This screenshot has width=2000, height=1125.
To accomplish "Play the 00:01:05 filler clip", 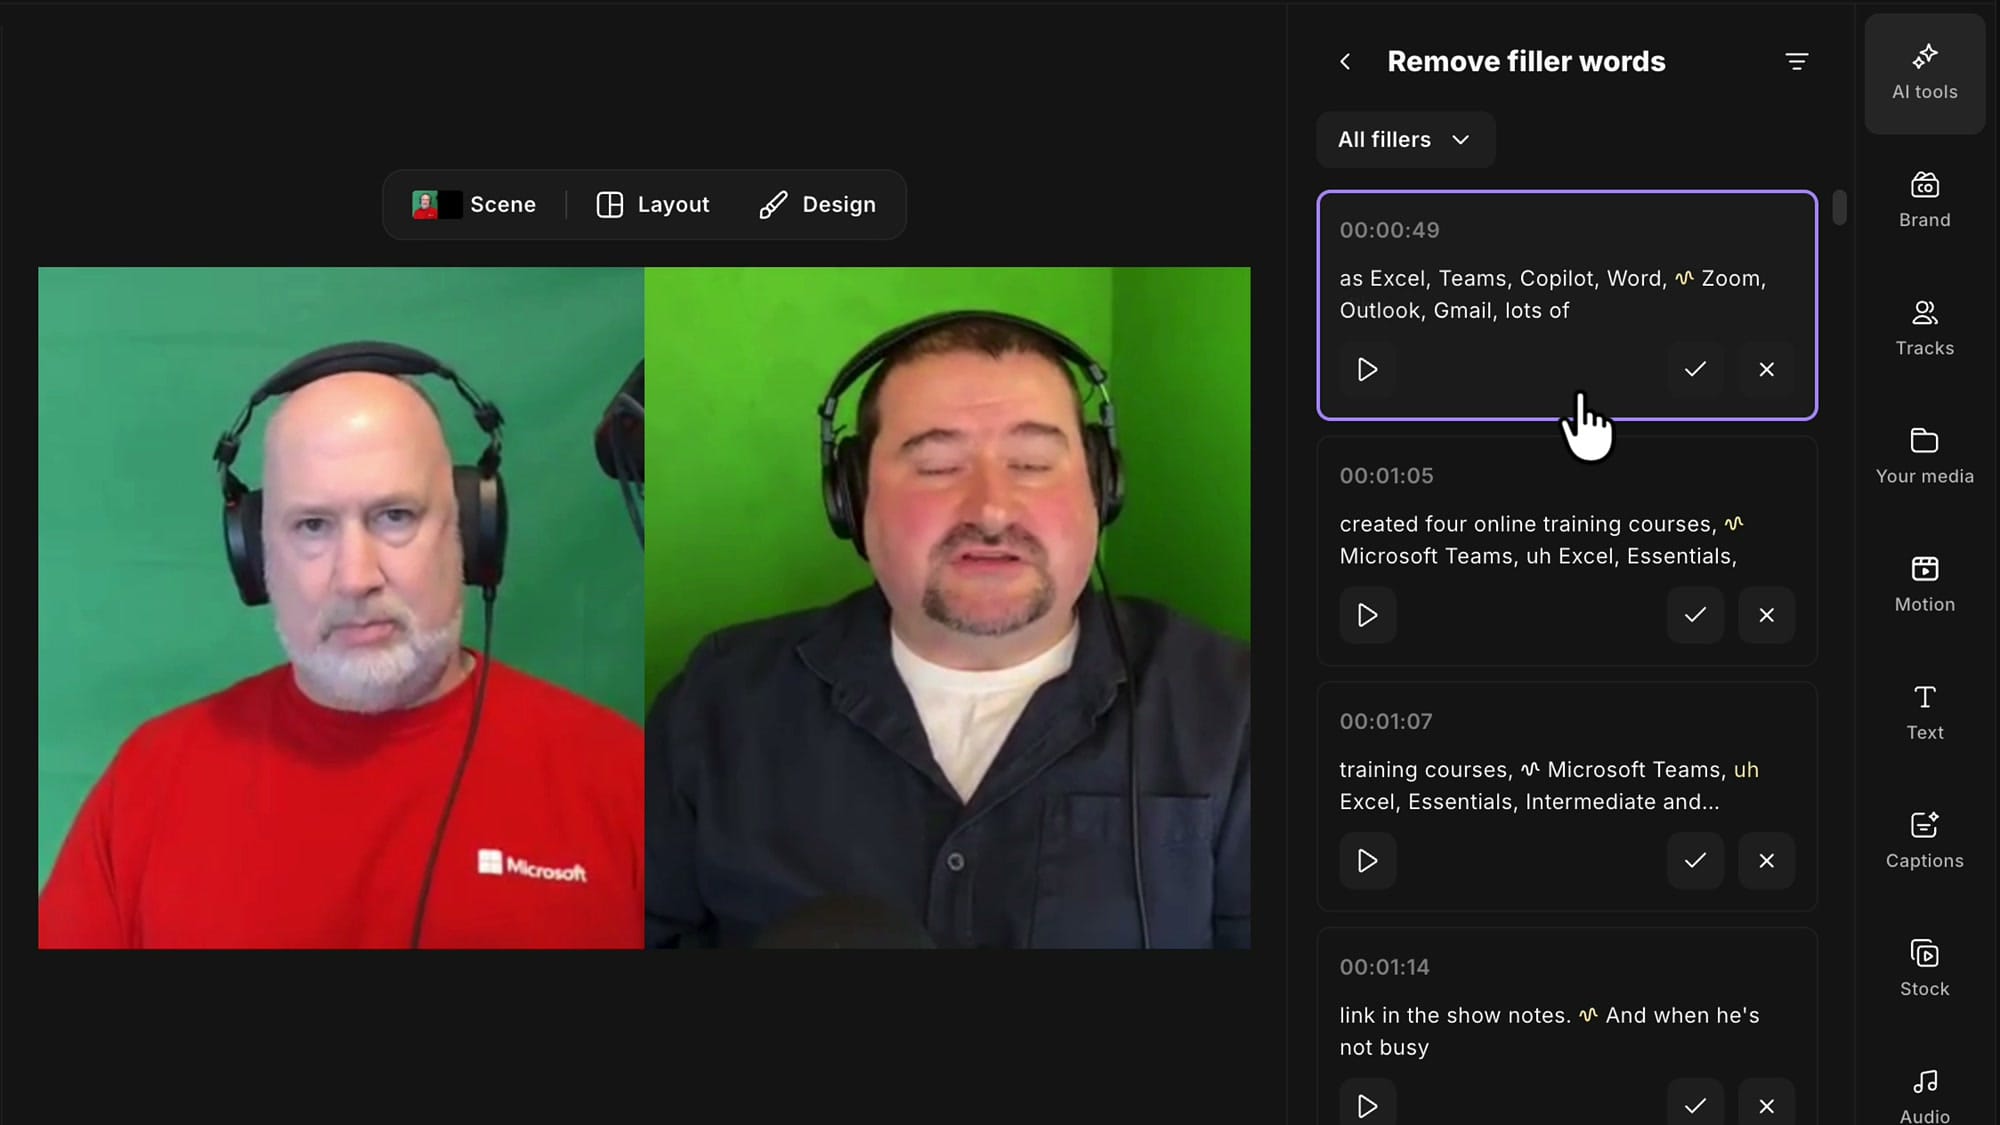I will pyautogui.click(x=1367, y=615).
